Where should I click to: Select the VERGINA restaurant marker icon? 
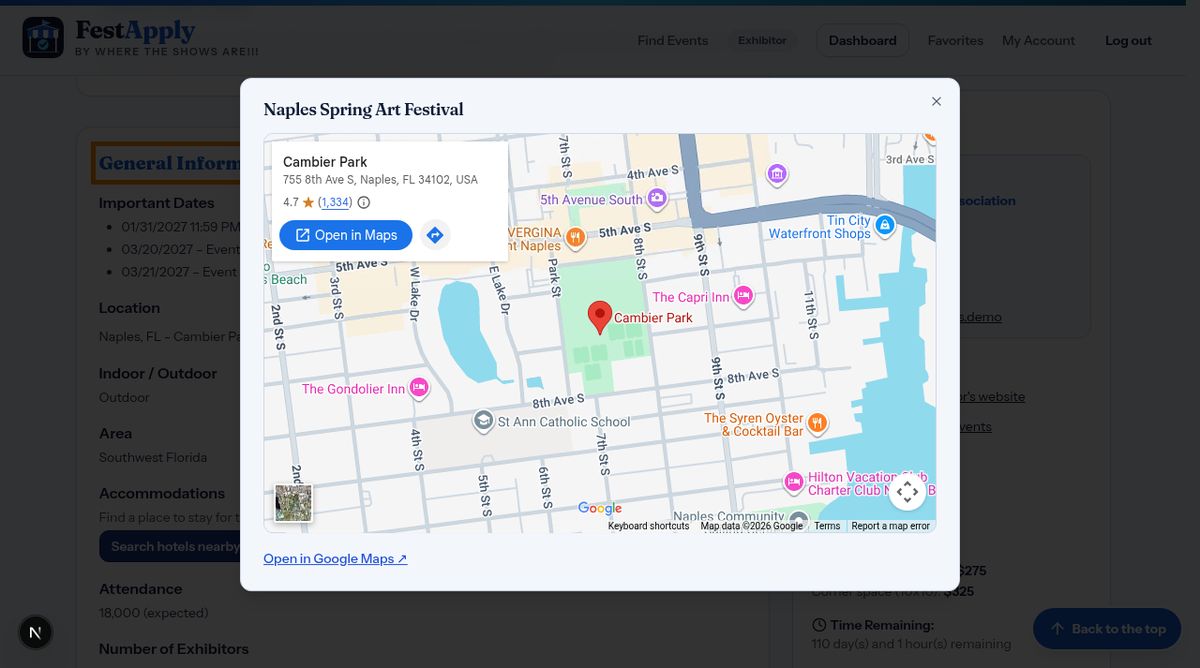click(575, 237)
